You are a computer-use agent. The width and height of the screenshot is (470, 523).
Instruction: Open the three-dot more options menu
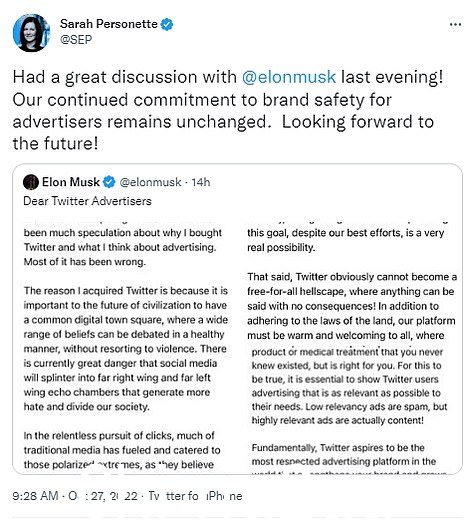click(455, 24)
